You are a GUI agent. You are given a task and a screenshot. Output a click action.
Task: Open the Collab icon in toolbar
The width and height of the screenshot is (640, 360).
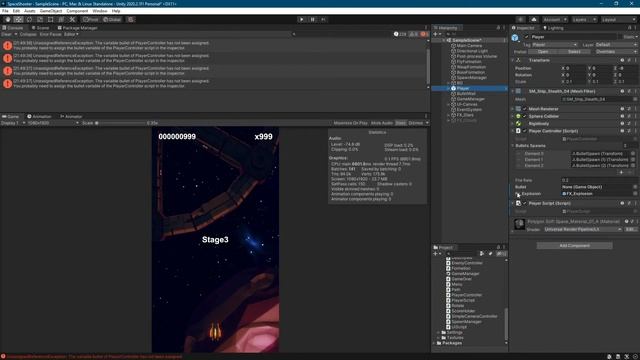pyautogui.click(x=520, y=19)
